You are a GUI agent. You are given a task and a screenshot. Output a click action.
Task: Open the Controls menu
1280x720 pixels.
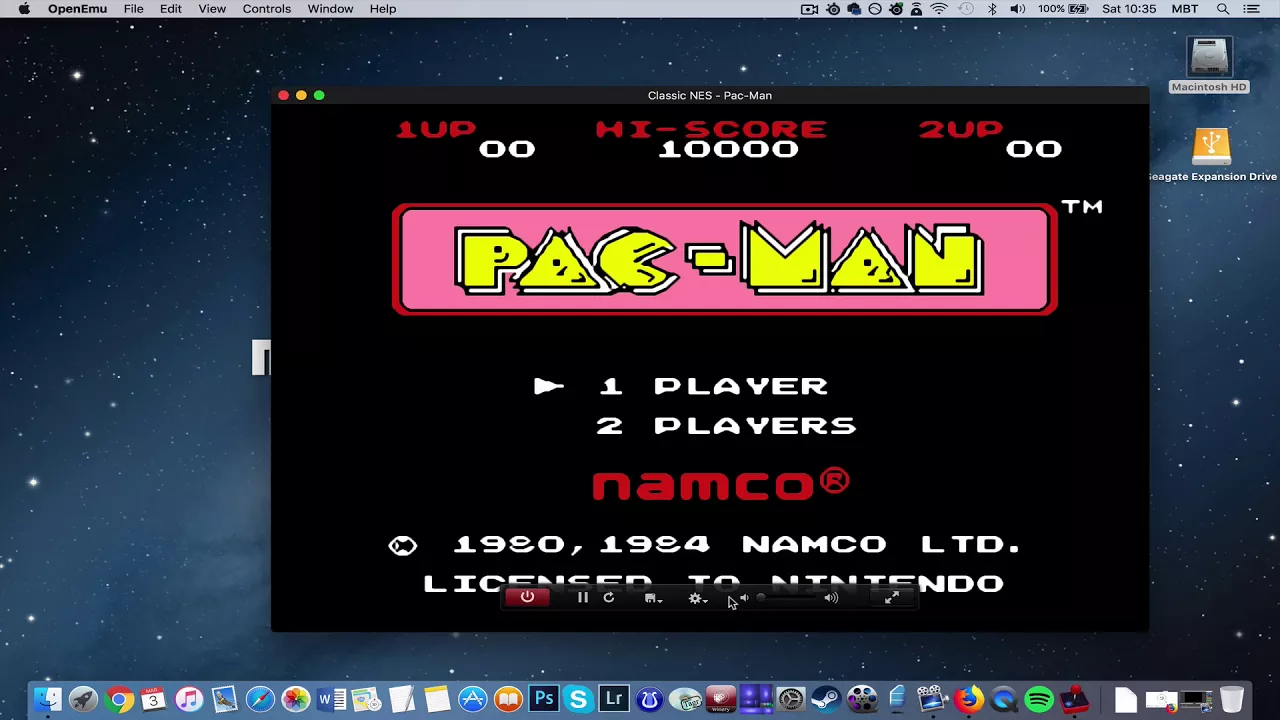[267, 9]
